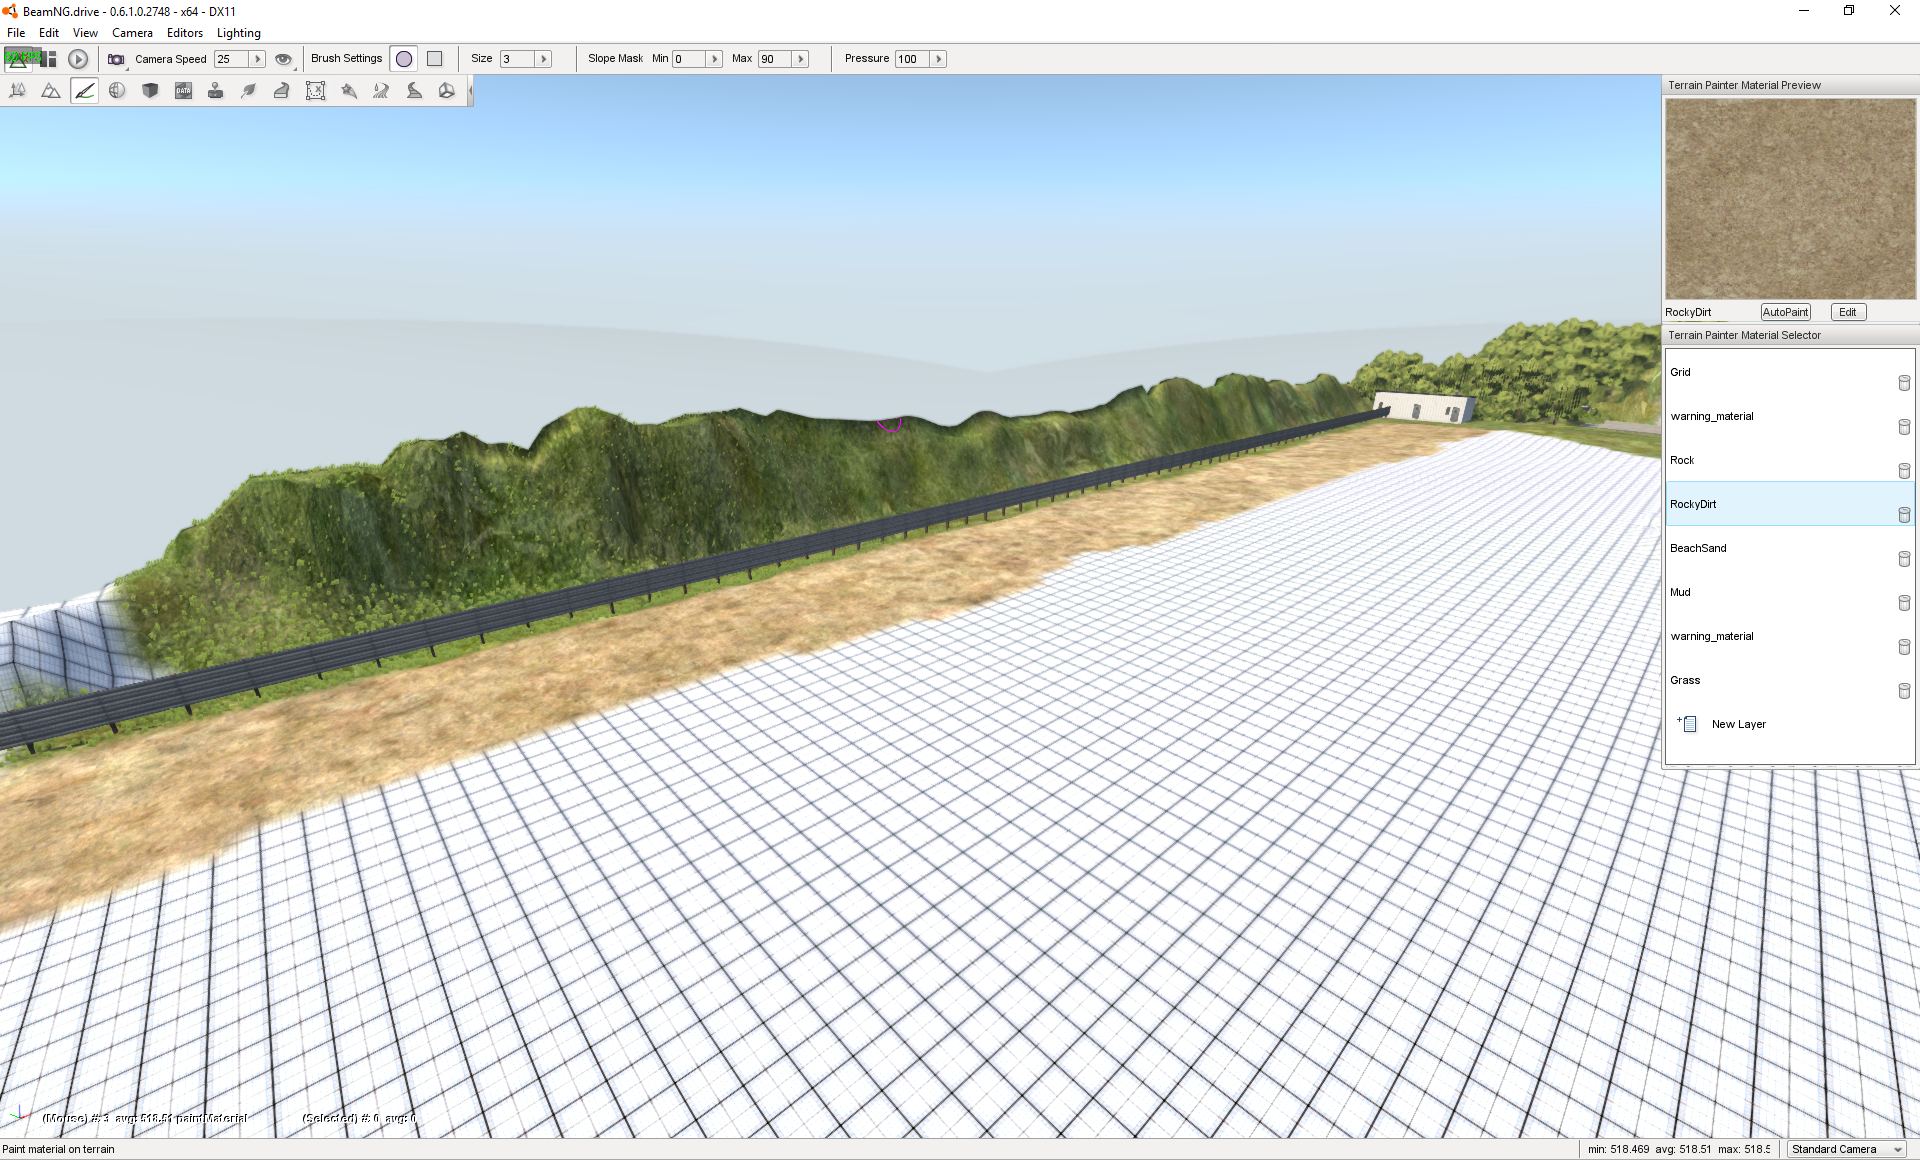Image resolution: width=1920 pixels, height=1160 pixels.
Task: Delete the RockyDirt material layer
Action: click(1904, 515)
